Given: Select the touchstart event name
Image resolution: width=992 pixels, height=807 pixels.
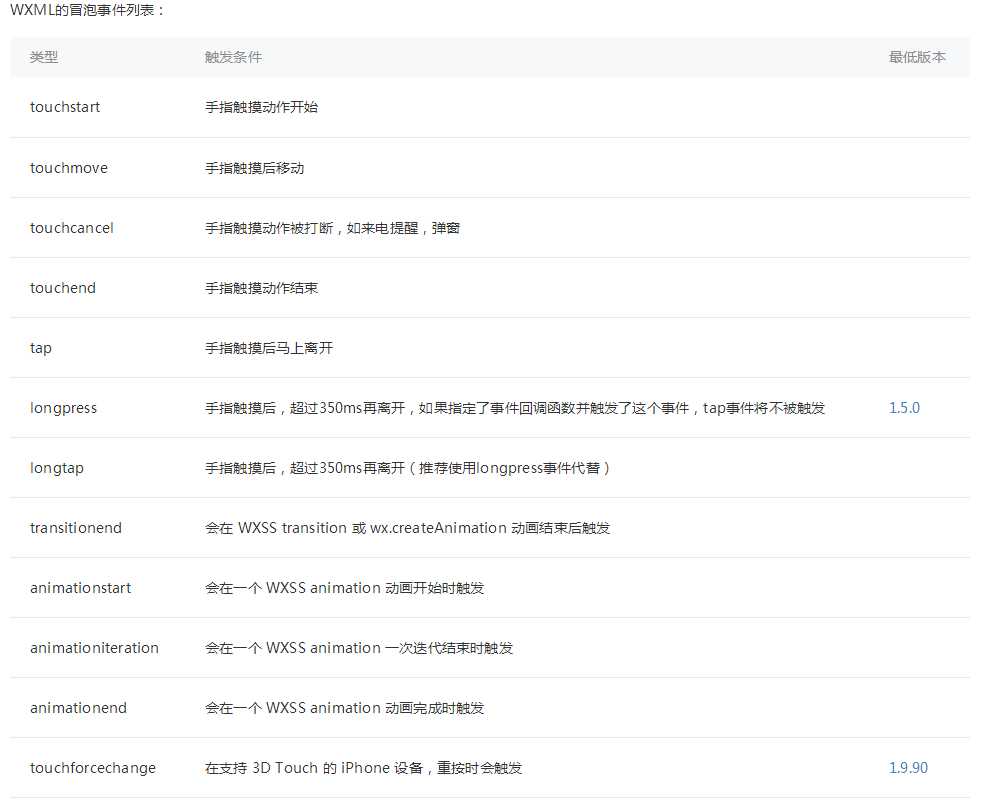Looking at the screenshot, I should [65, 108].
